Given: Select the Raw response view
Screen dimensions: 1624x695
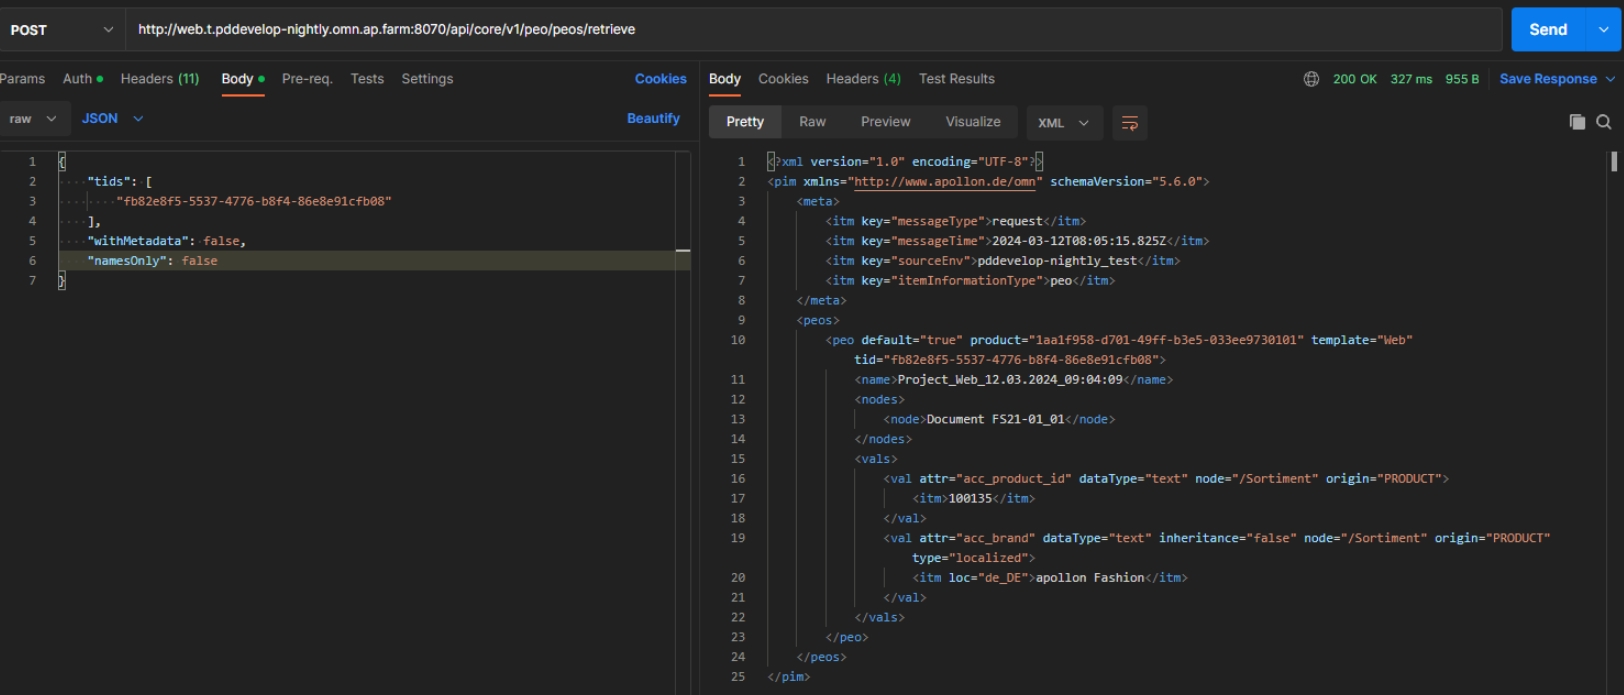Looking at the screenshot, I should tap(812, 122).
